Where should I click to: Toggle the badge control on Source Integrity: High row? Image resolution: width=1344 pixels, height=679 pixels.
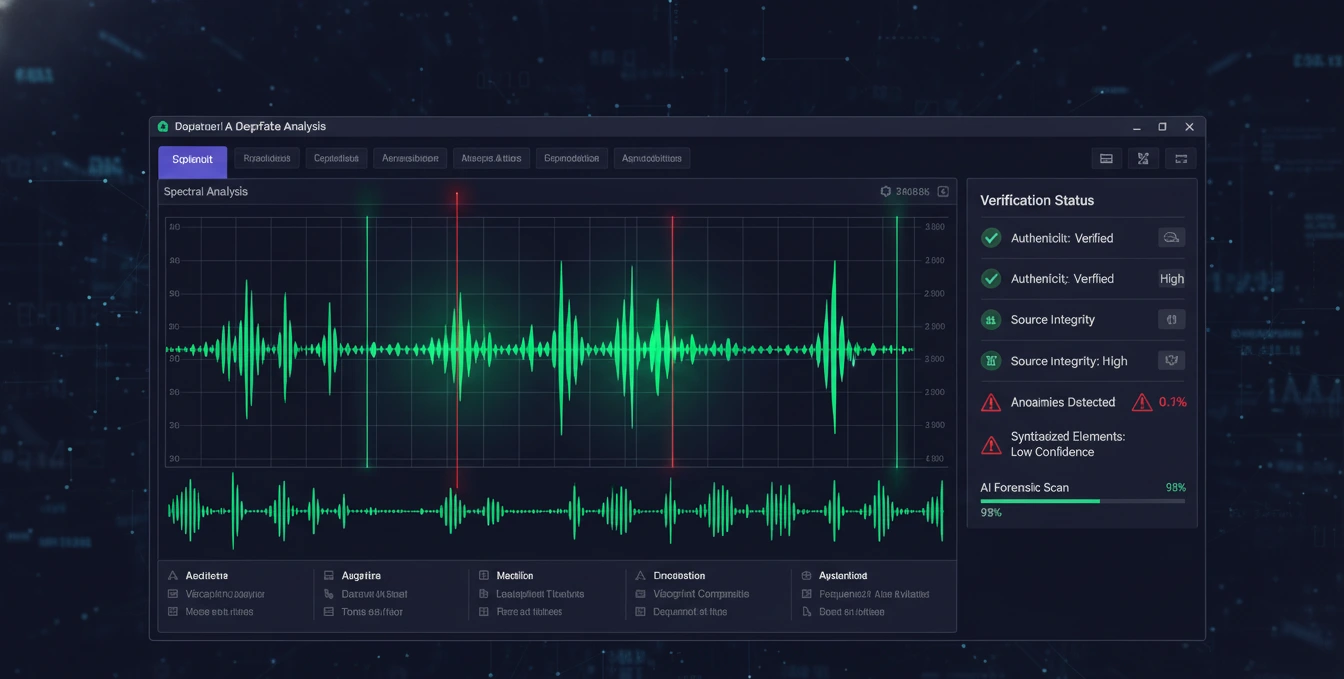(1171, 360)
